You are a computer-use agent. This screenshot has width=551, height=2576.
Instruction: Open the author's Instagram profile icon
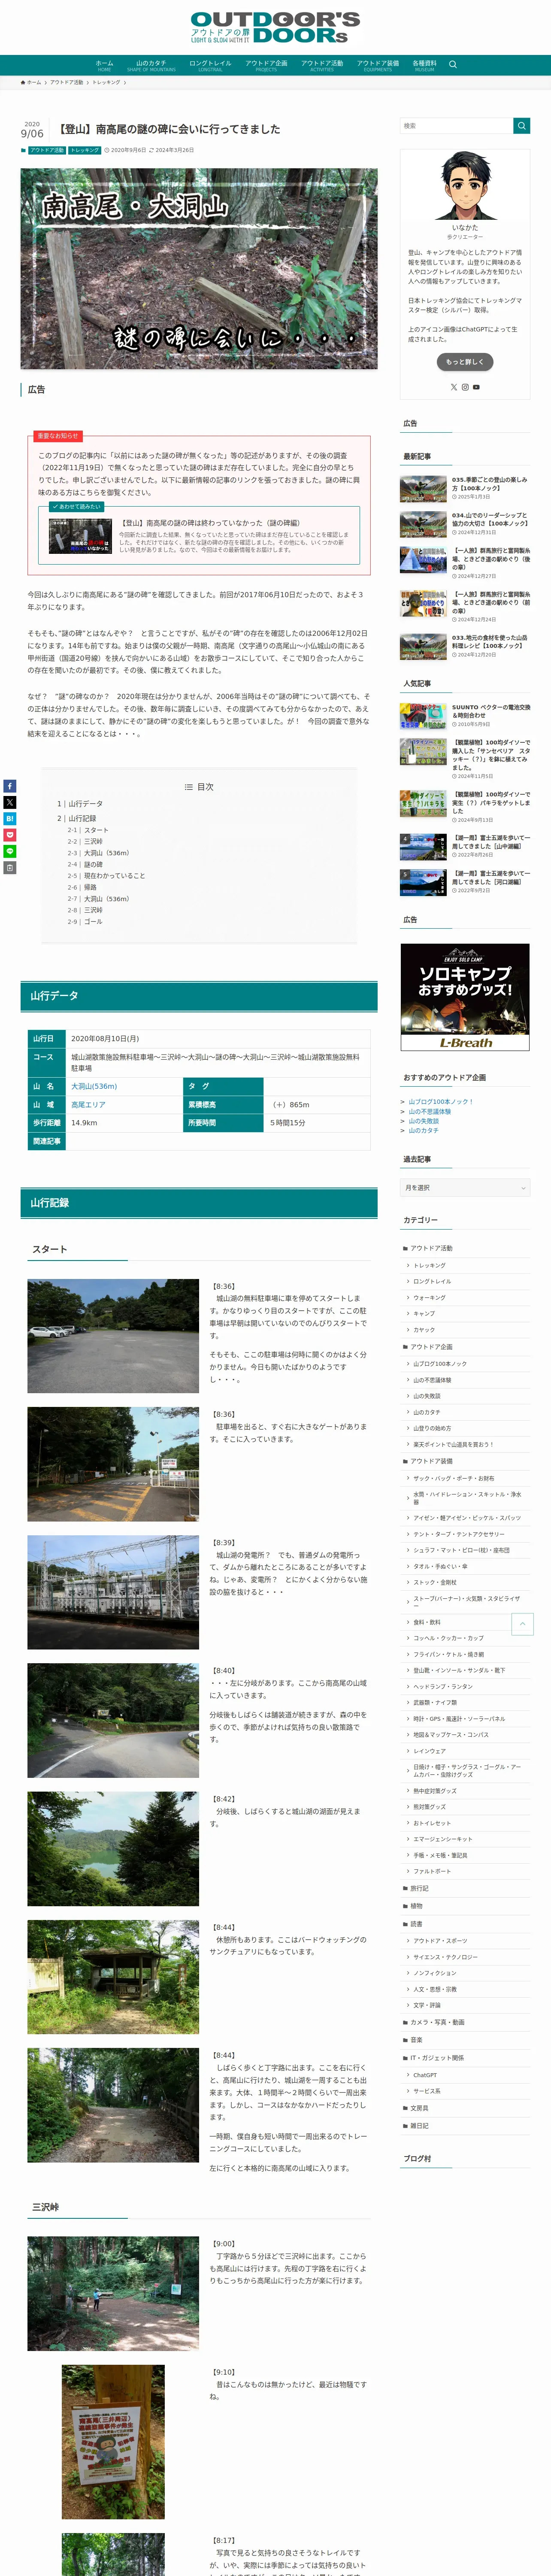tap(465, 387)
